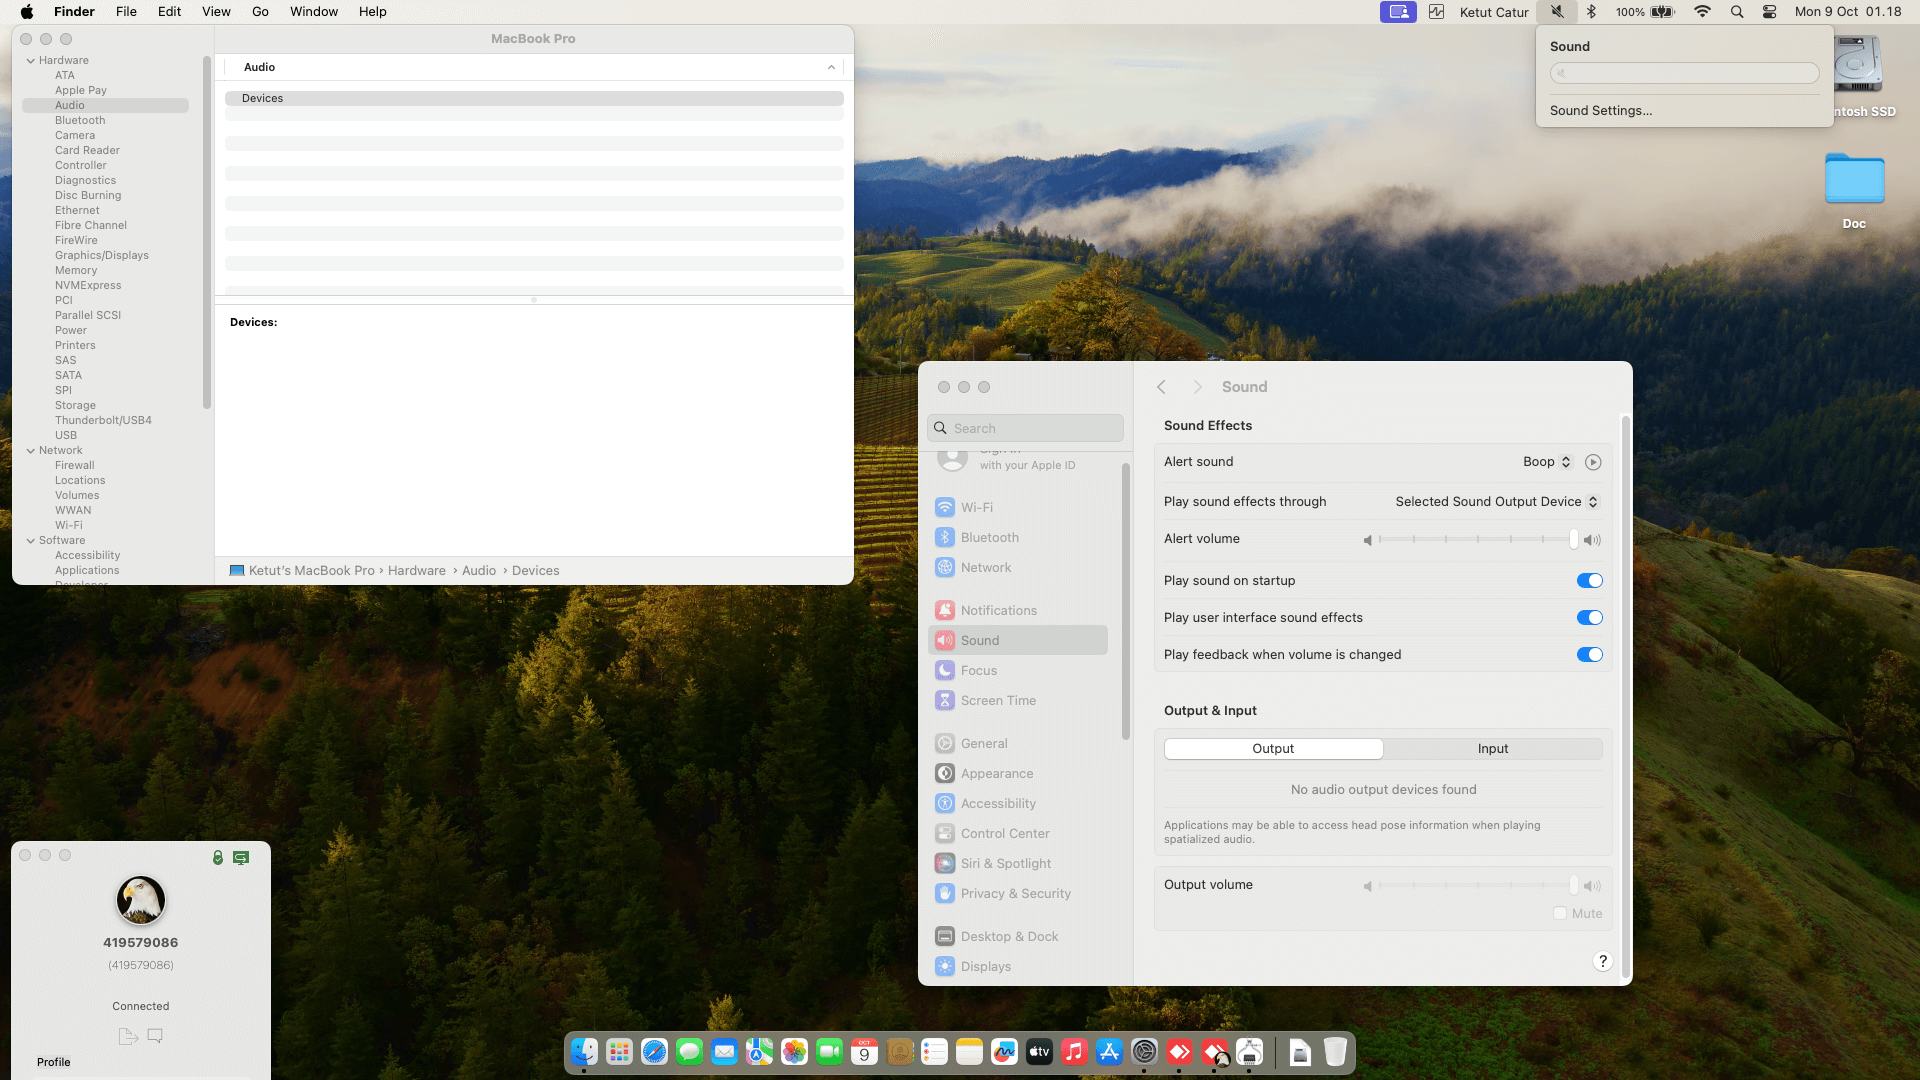Open the Doc folder on desktop
The width and height of the screenshot is (1920, 1080).
[x=1854, y=180]
